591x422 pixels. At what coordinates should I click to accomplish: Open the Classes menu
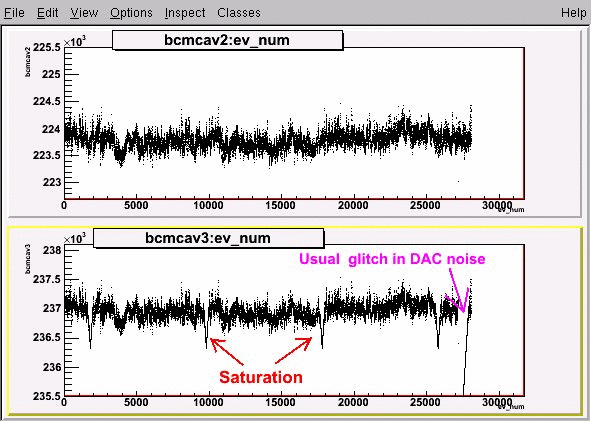(x=239, y=13)
